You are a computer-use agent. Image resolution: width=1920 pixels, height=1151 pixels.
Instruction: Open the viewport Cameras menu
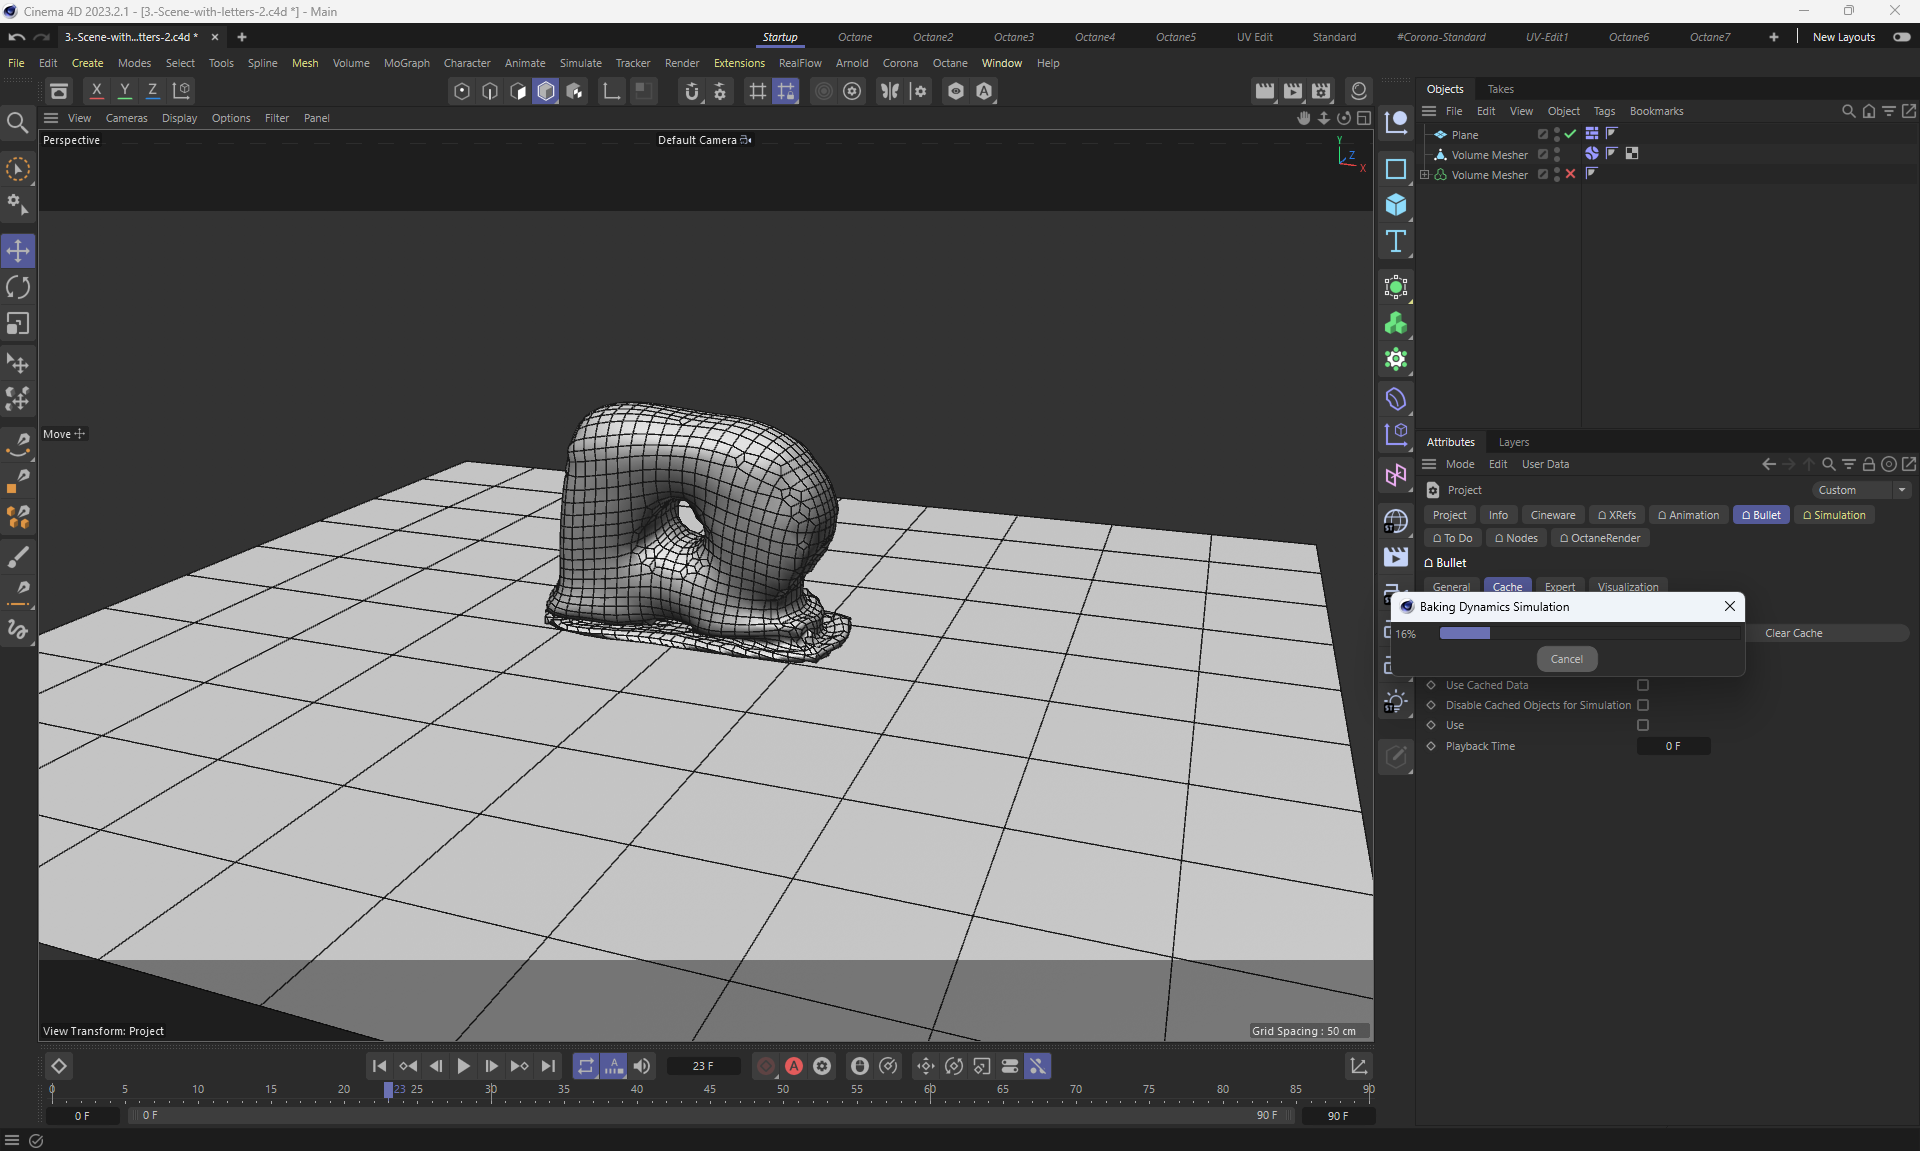(x=126, y=118)
